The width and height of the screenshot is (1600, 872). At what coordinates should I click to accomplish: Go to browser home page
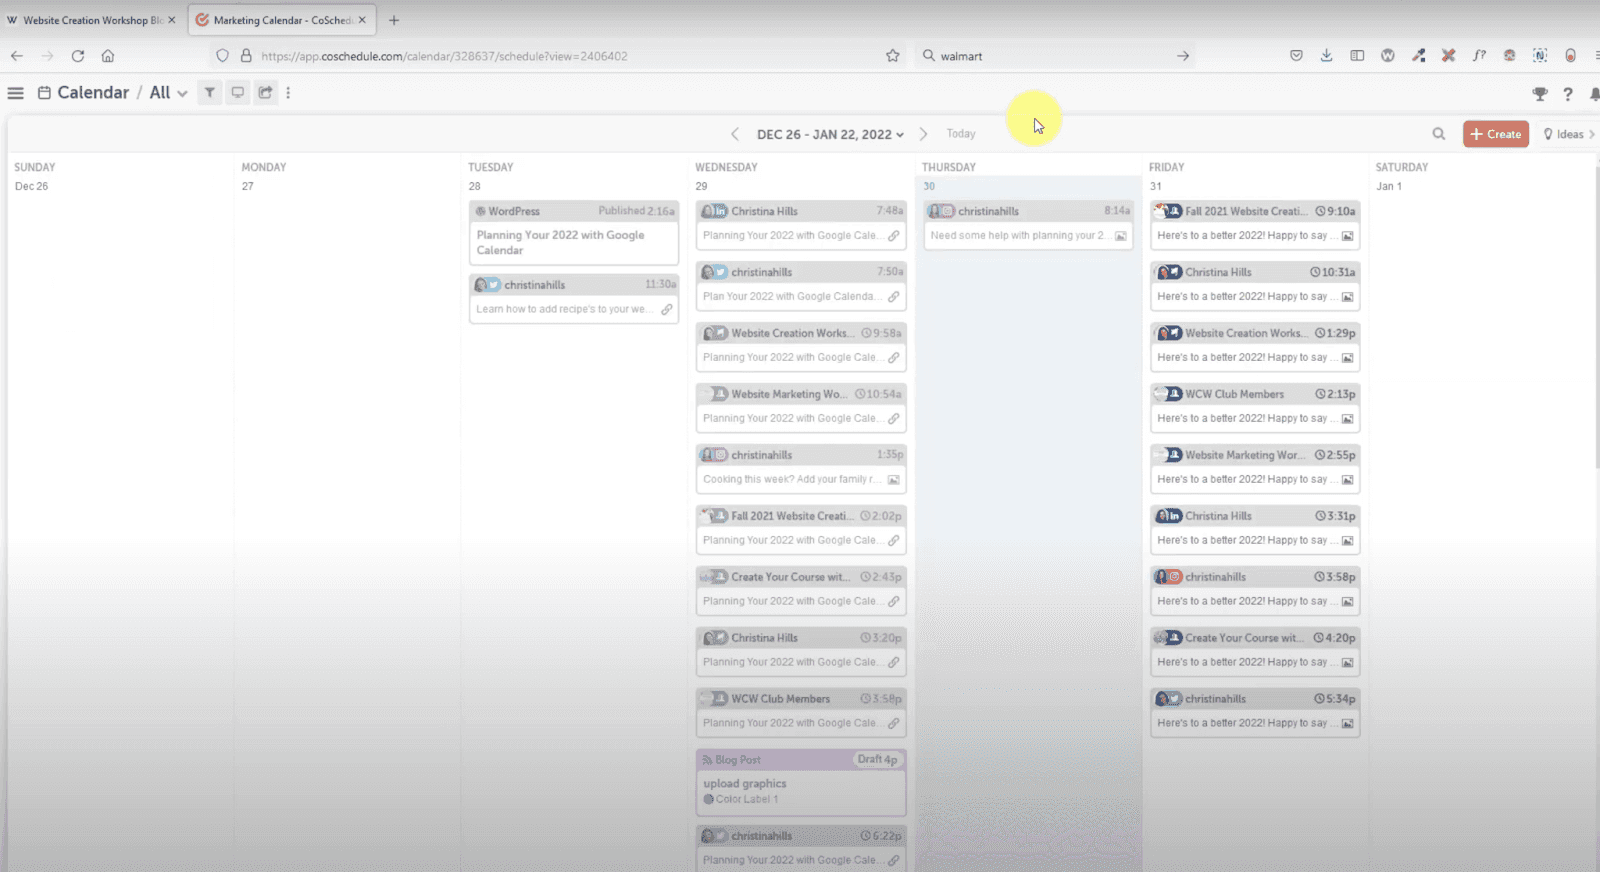[108, 56]
